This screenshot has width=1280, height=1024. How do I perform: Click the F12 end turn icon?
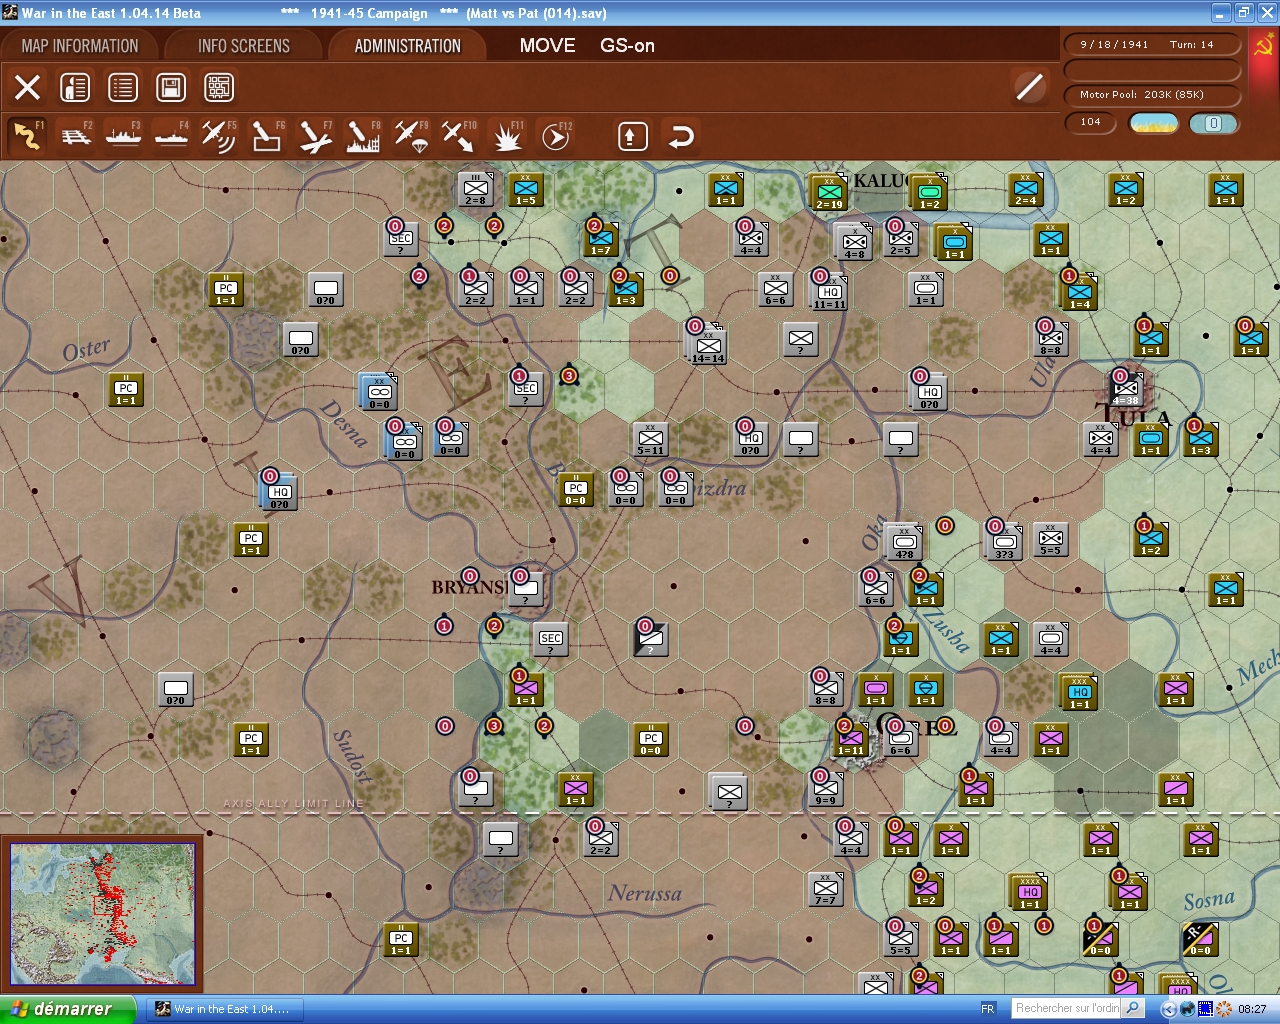click(x=555, y=136)
